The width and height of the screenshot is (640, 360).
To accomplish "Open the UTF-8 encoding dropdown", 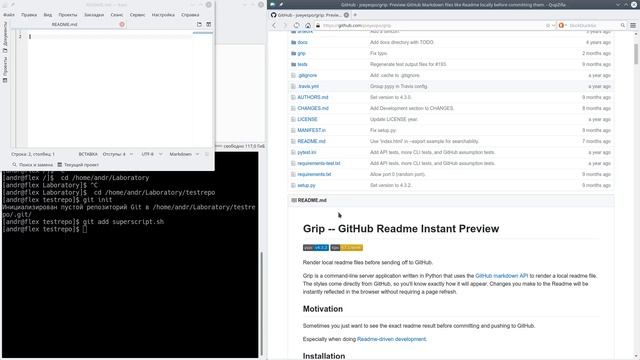I will pyautogui.click(x=151, y=154).
